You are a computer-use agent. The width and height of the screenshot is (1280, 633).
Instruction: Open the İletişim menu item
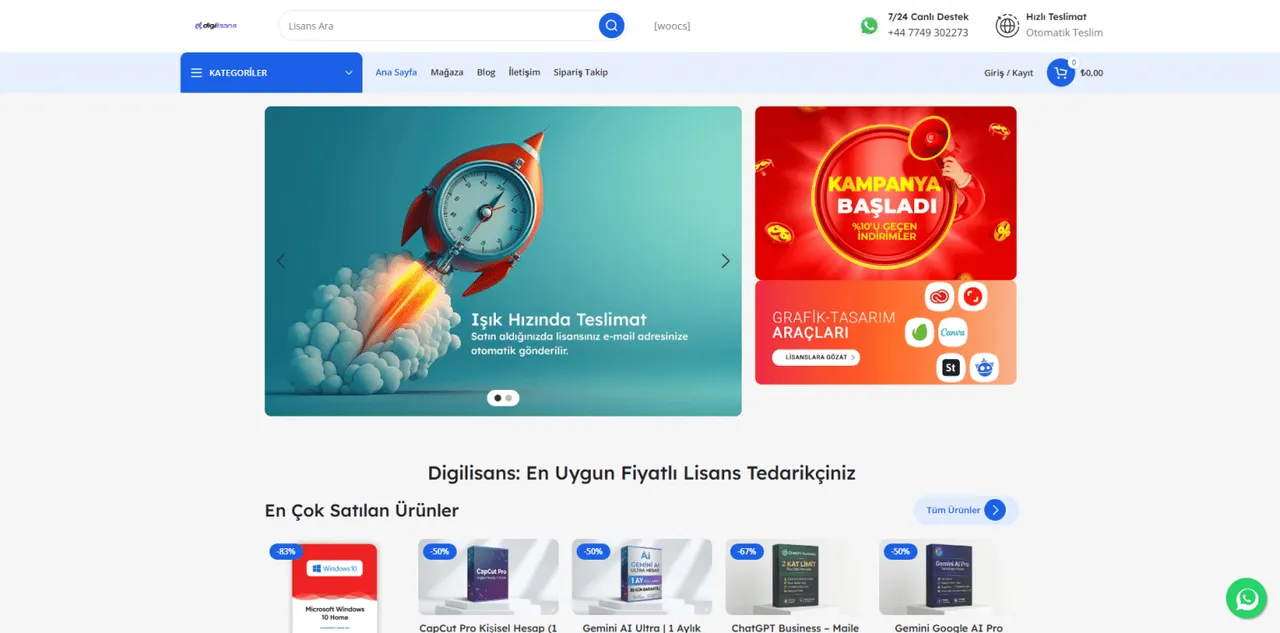click(x=524, y=73)
